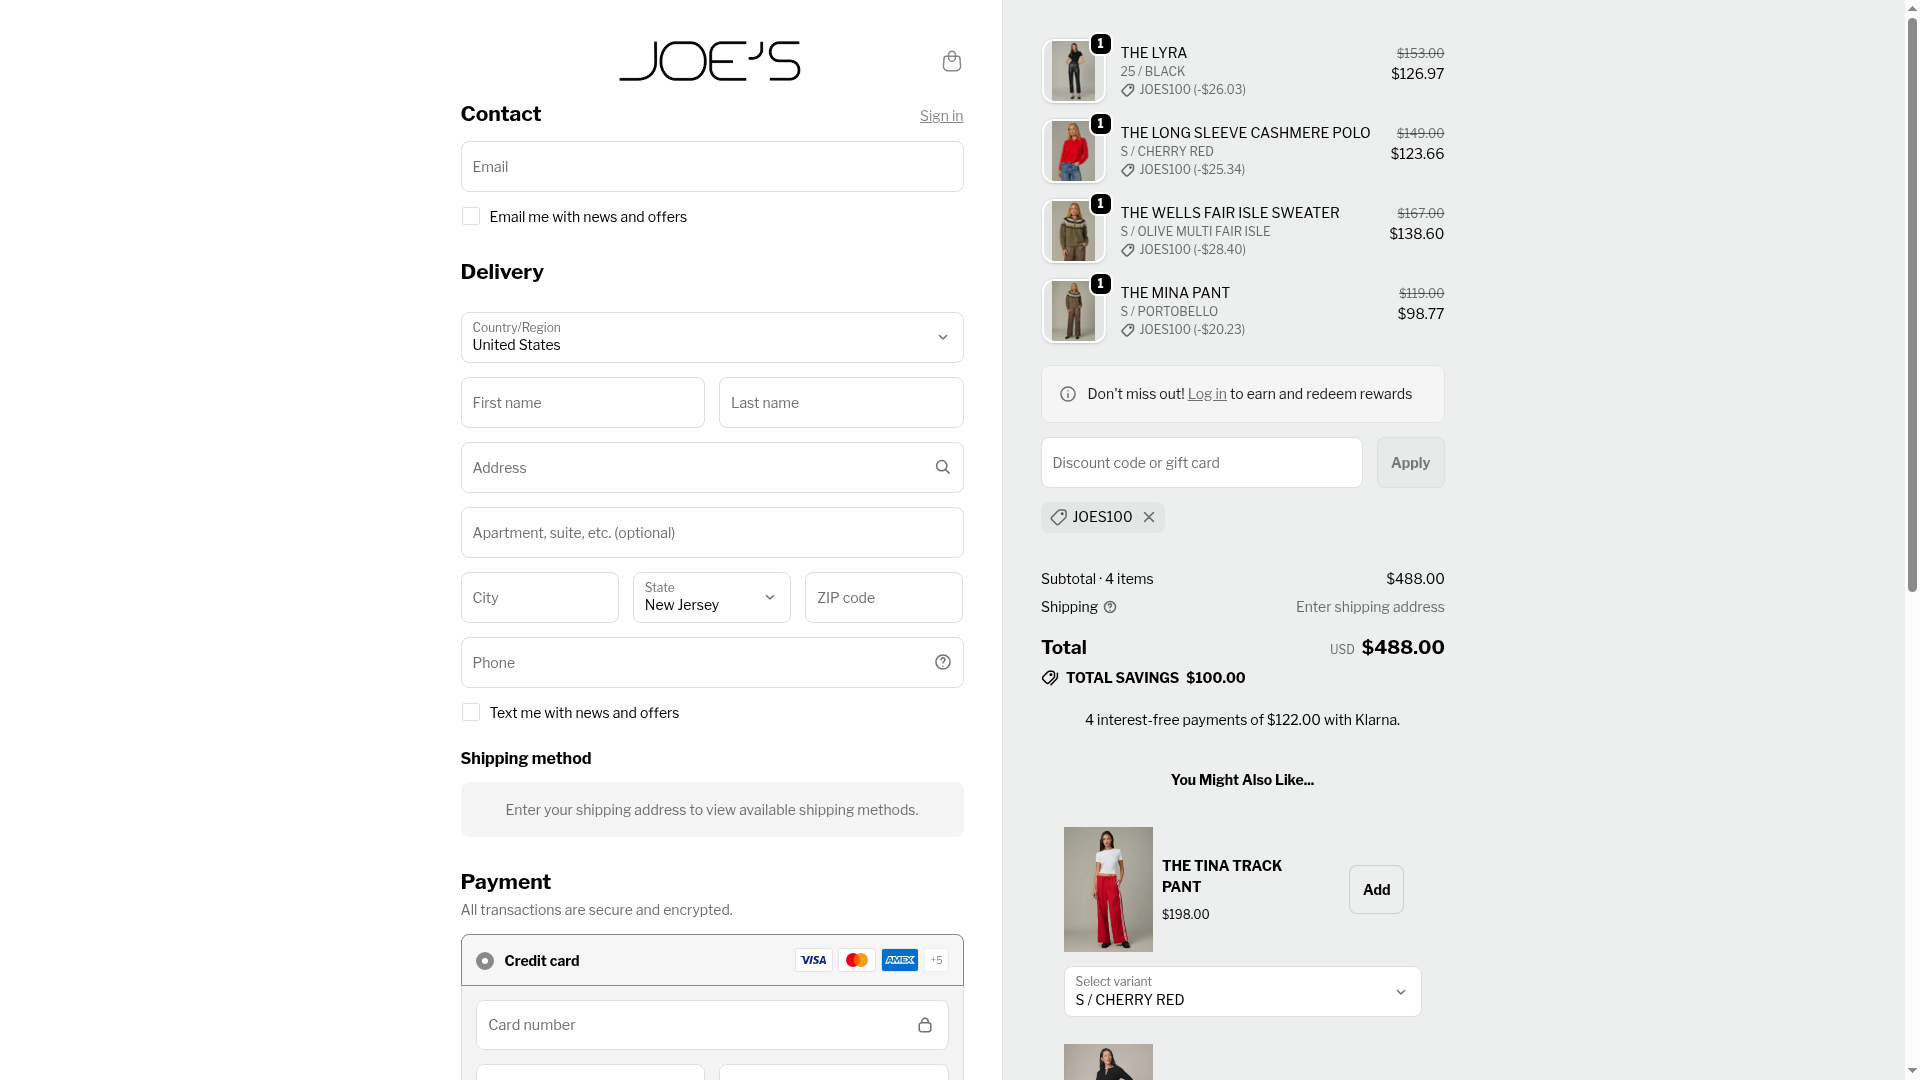Click the JOE'S logo

710,61
